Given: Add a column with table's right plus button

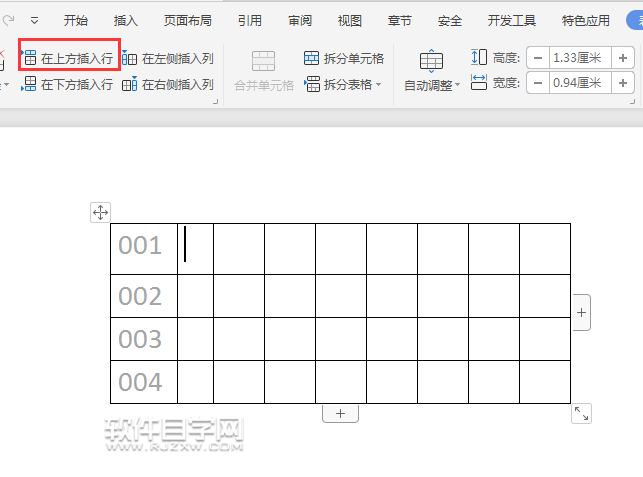Looking at the screenshot, I should coord(582,312).
